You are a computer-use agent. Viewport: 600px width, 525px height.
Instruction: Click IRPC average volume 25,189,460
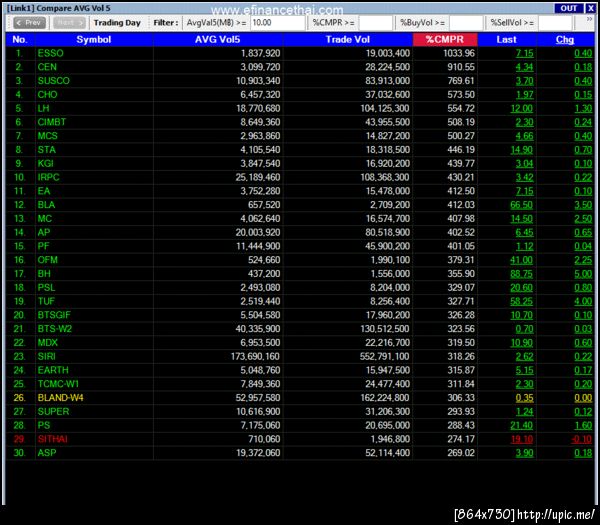pos(258,177)
